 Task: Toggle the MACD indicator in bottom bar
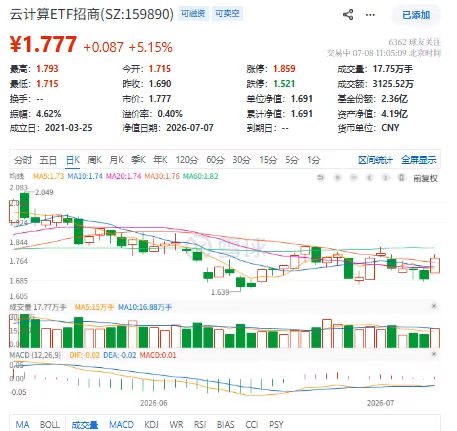[x=122, y=425]
